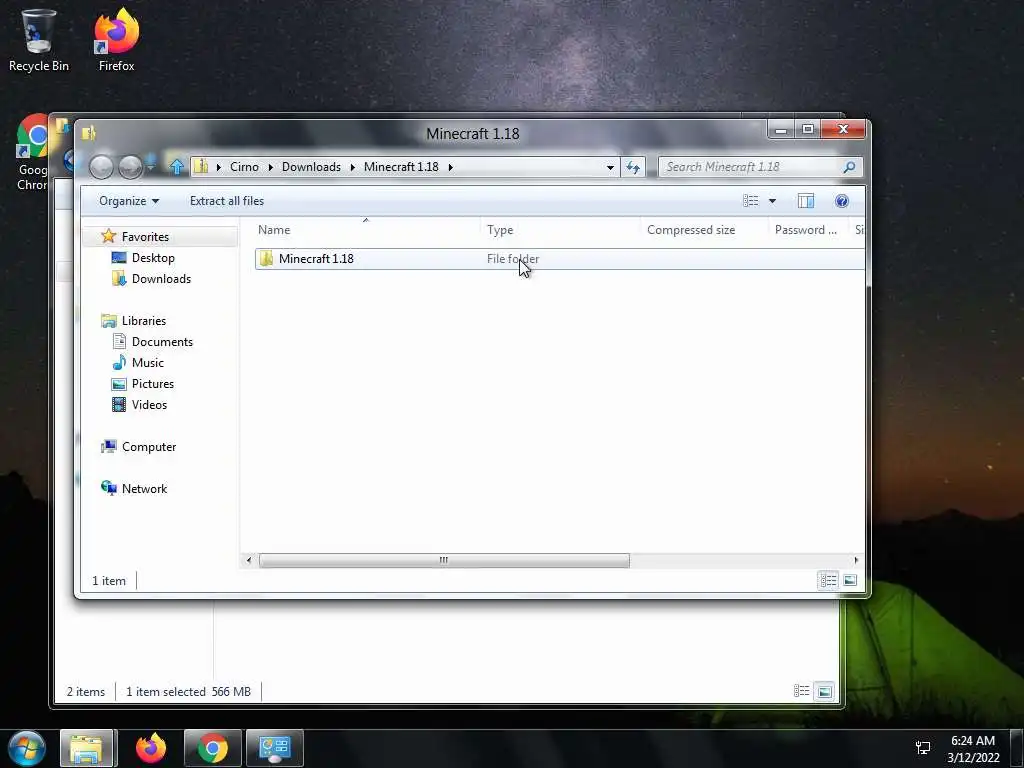1024x768 pixels.
Task: Click the right scroll arrow
Action: click(856, 560)
